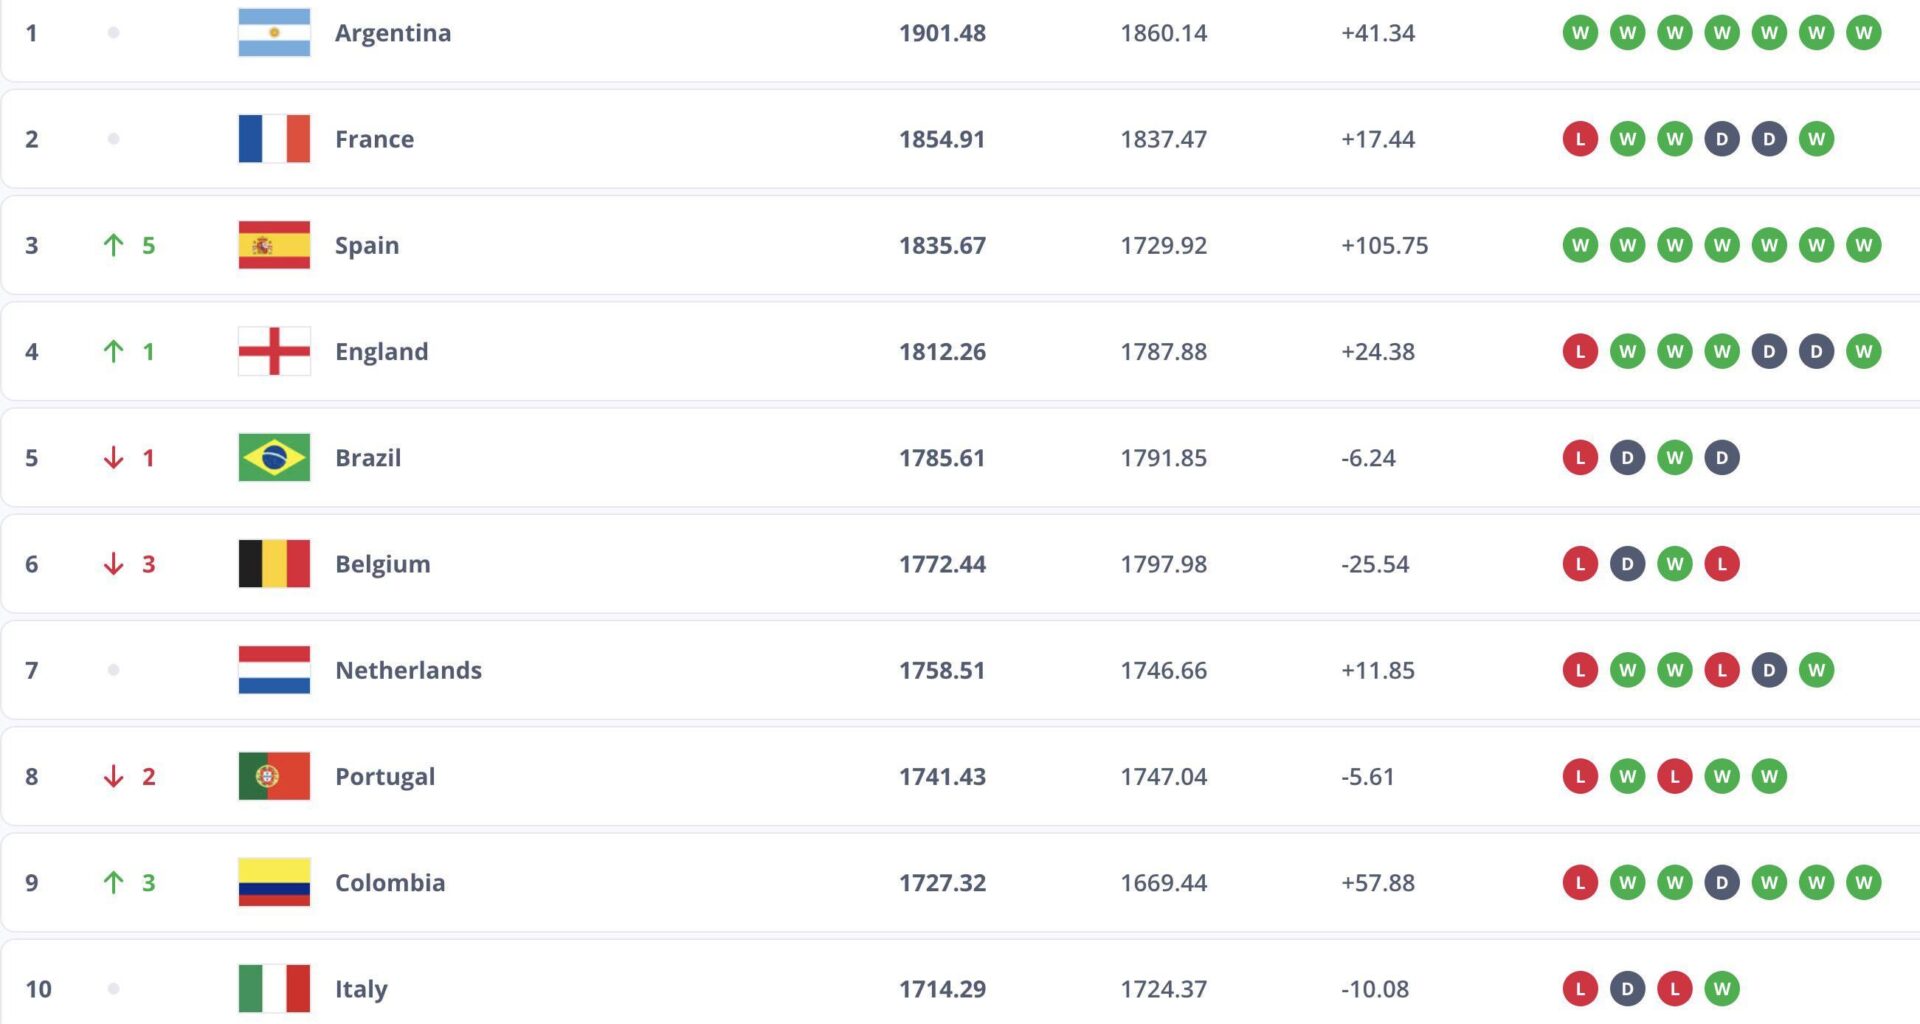Click the Netherlands flag icon

point(274,670)
